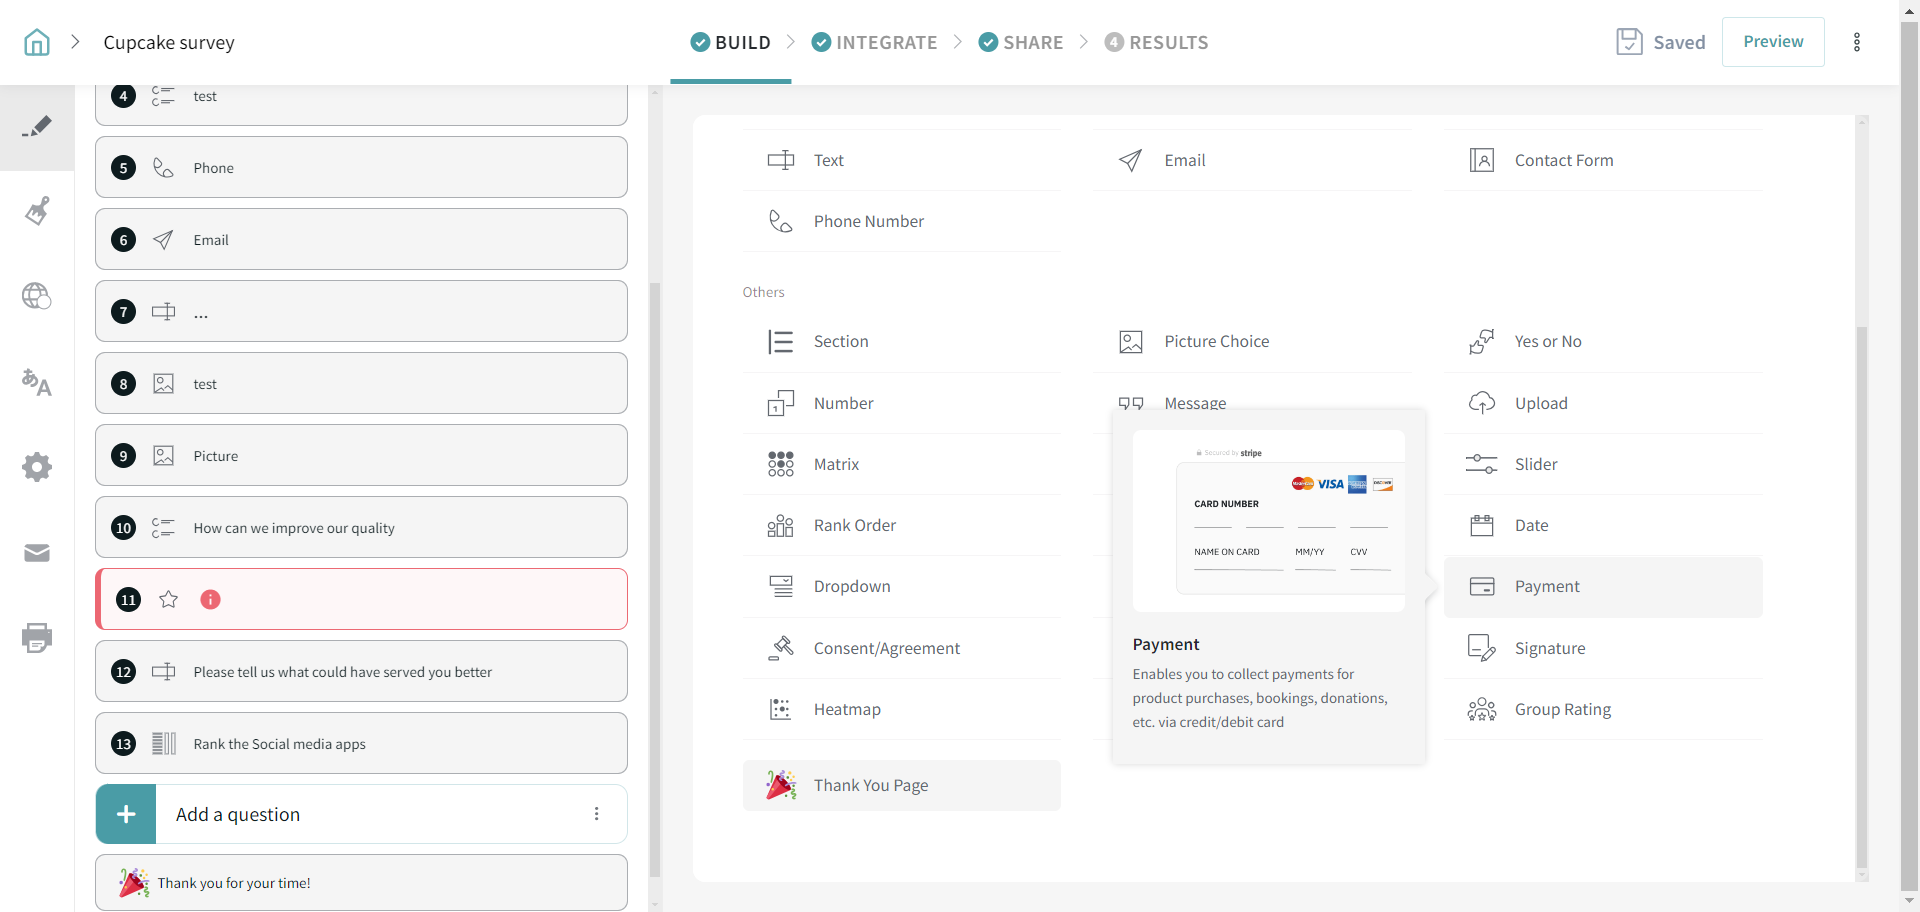This screenshot has height=912, width=1920.
Task: Select the Slider question type
Action: tap(1535, 464)
